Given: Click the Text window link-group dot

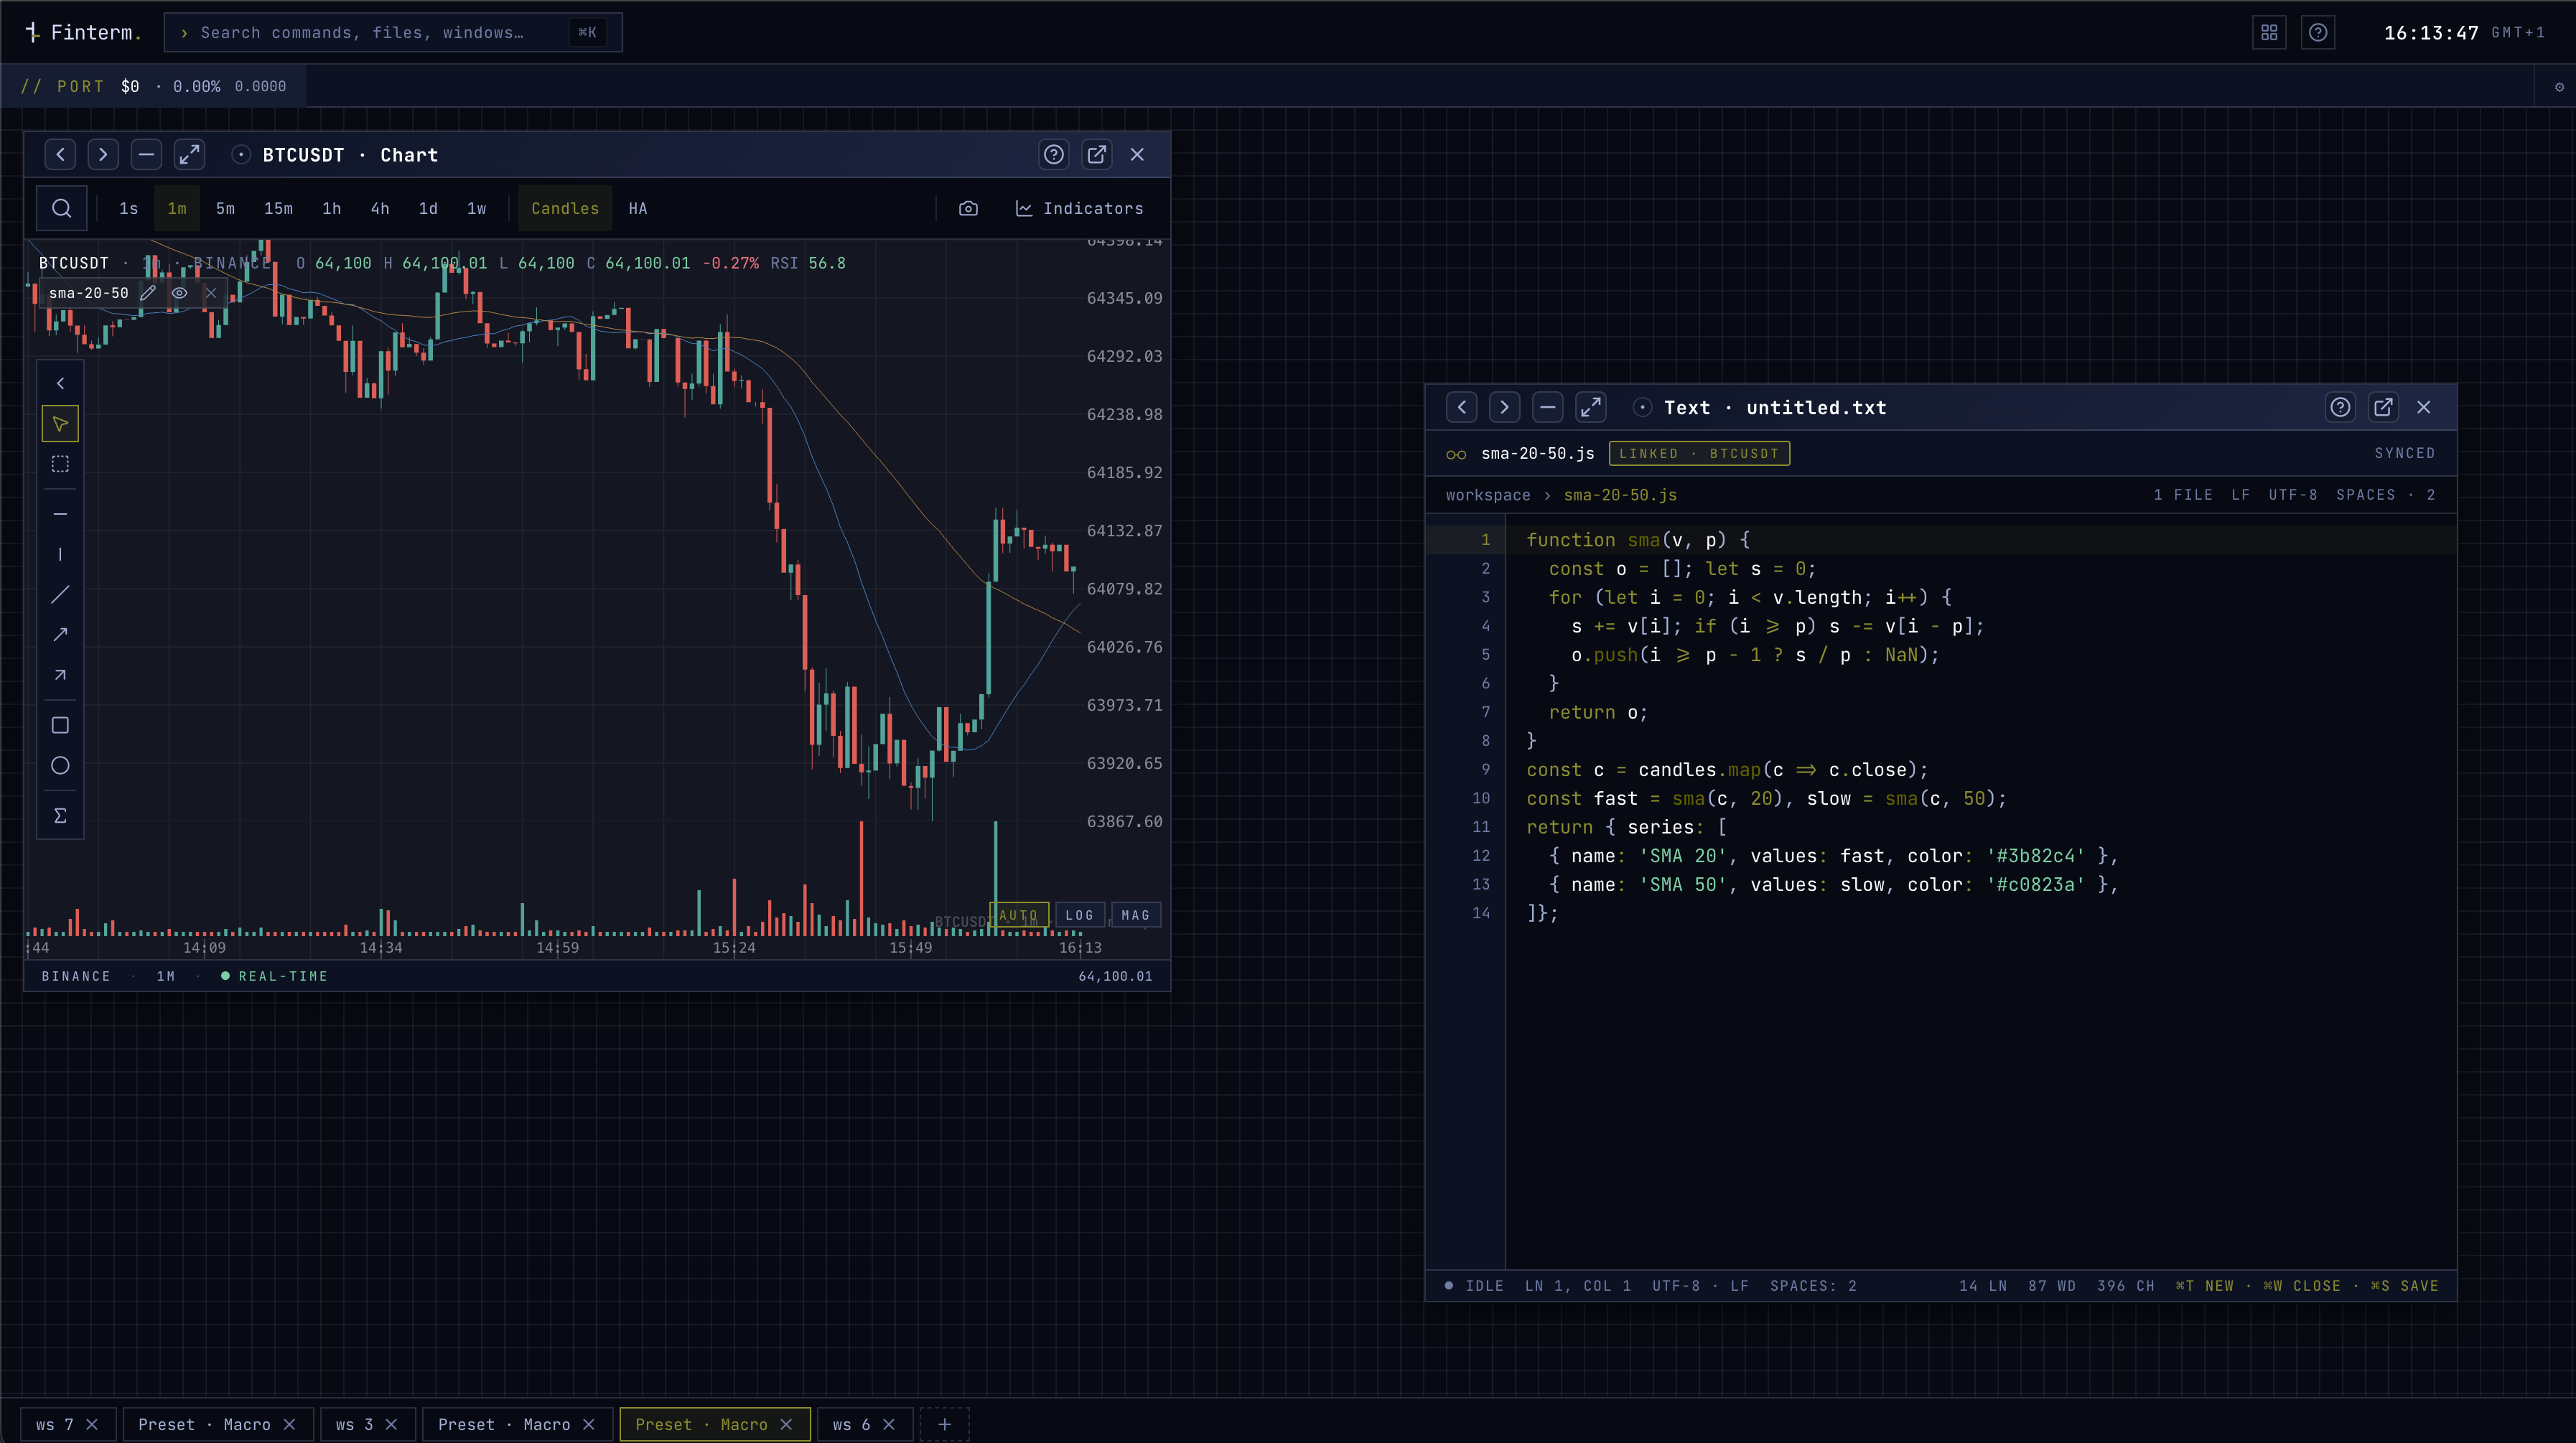Looking at the screenshot, I should click(1642, 407).
